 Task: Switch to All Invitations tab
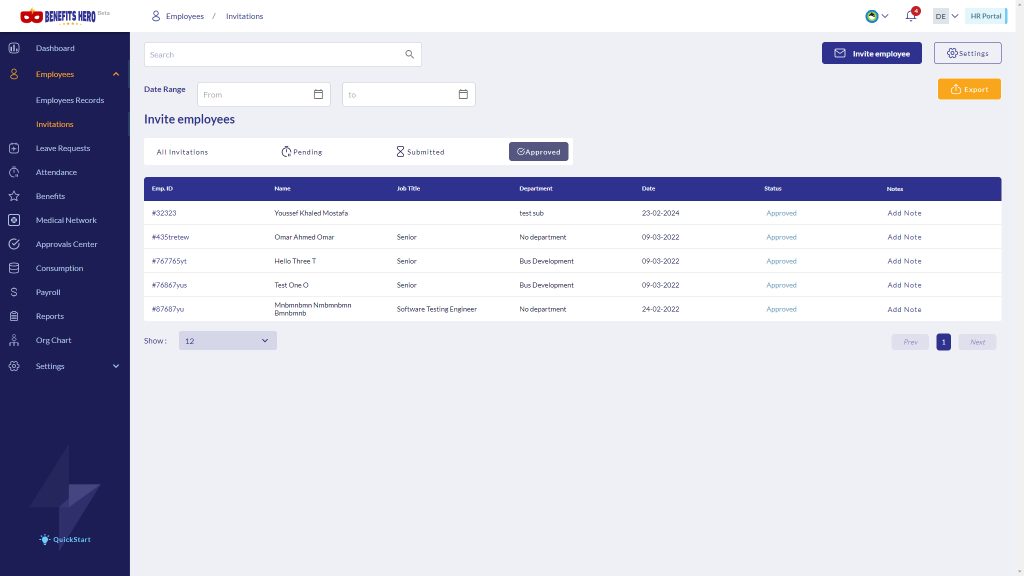click(182, 152)
